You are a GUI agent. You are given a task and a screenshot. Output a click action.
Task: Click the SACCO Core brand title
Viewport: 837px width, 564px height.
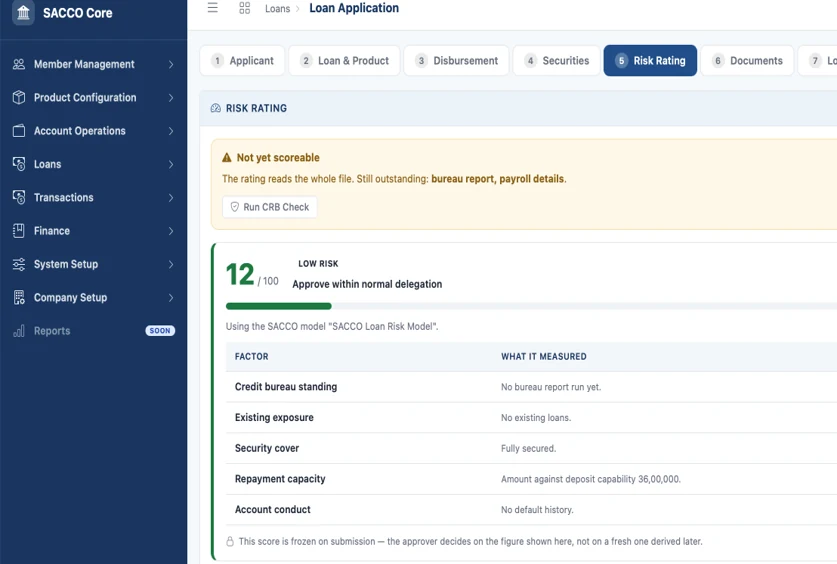point(78,13)
